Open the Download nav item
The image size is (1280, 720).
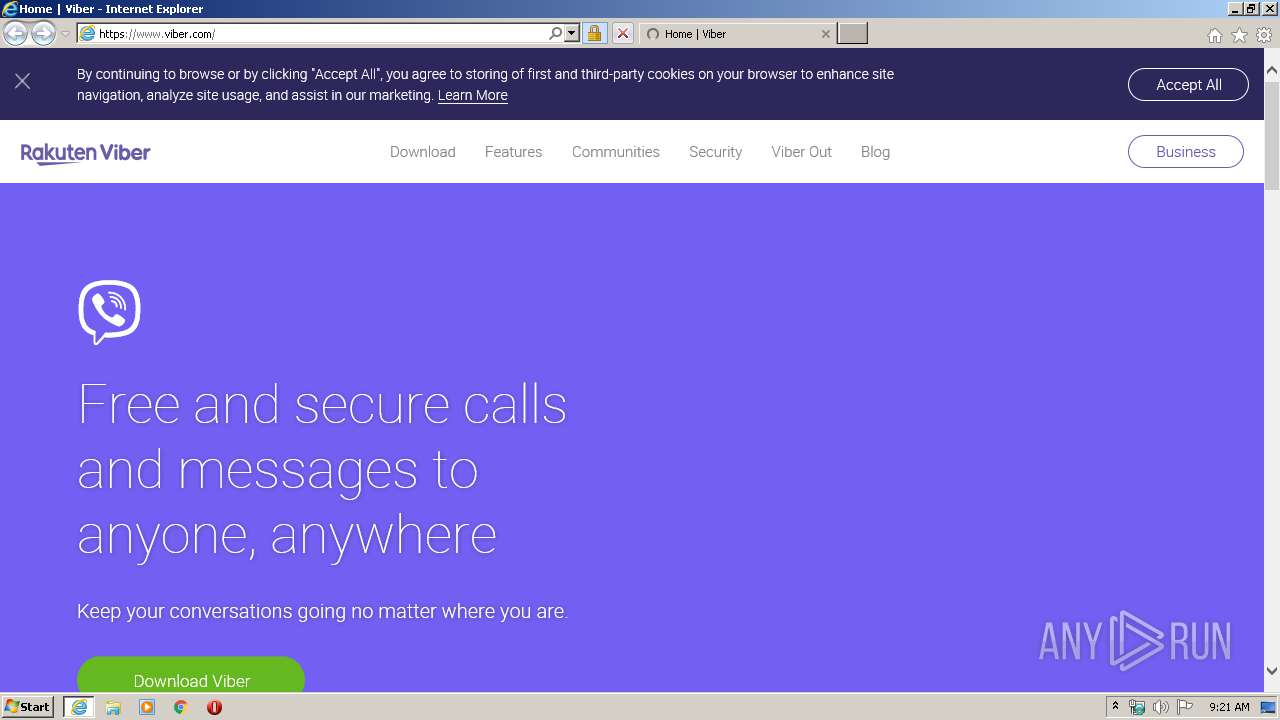pyautogui.click(x=422, y=152)
